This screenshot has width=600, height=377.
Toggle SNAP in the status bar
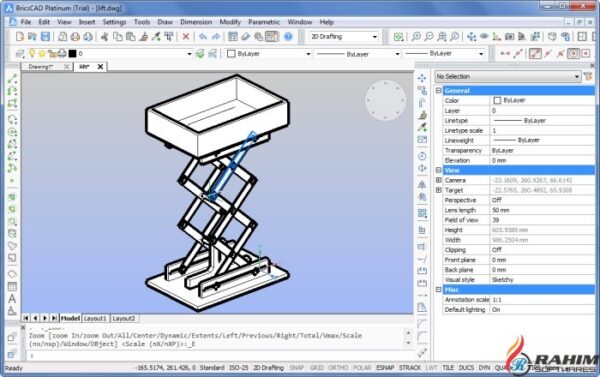297,368
